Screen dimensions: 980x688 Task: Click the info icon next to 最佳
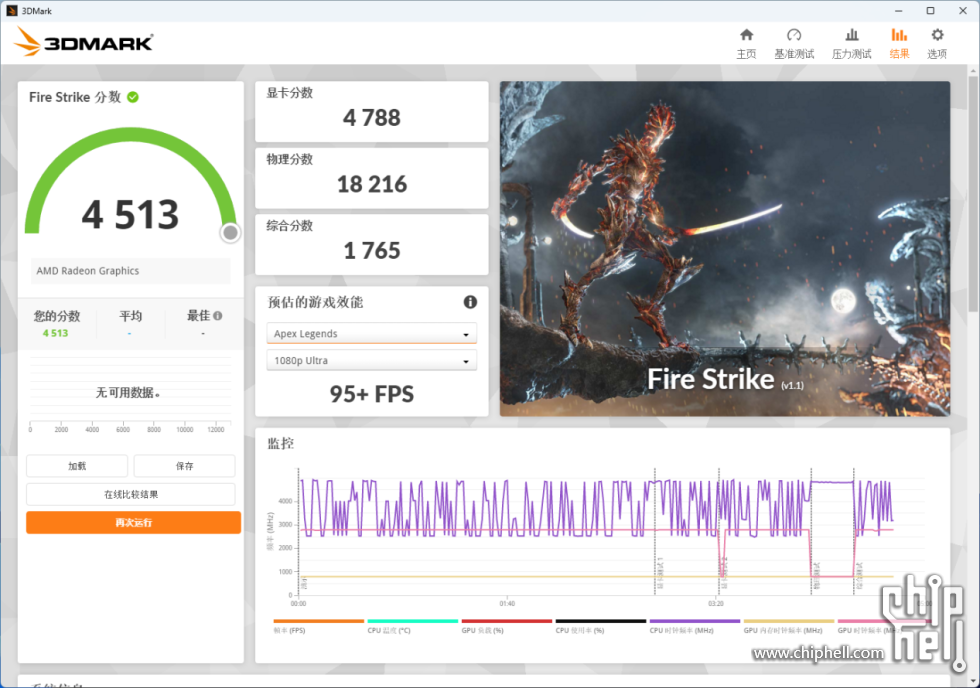pyautogui.click(x=218, y=316)
